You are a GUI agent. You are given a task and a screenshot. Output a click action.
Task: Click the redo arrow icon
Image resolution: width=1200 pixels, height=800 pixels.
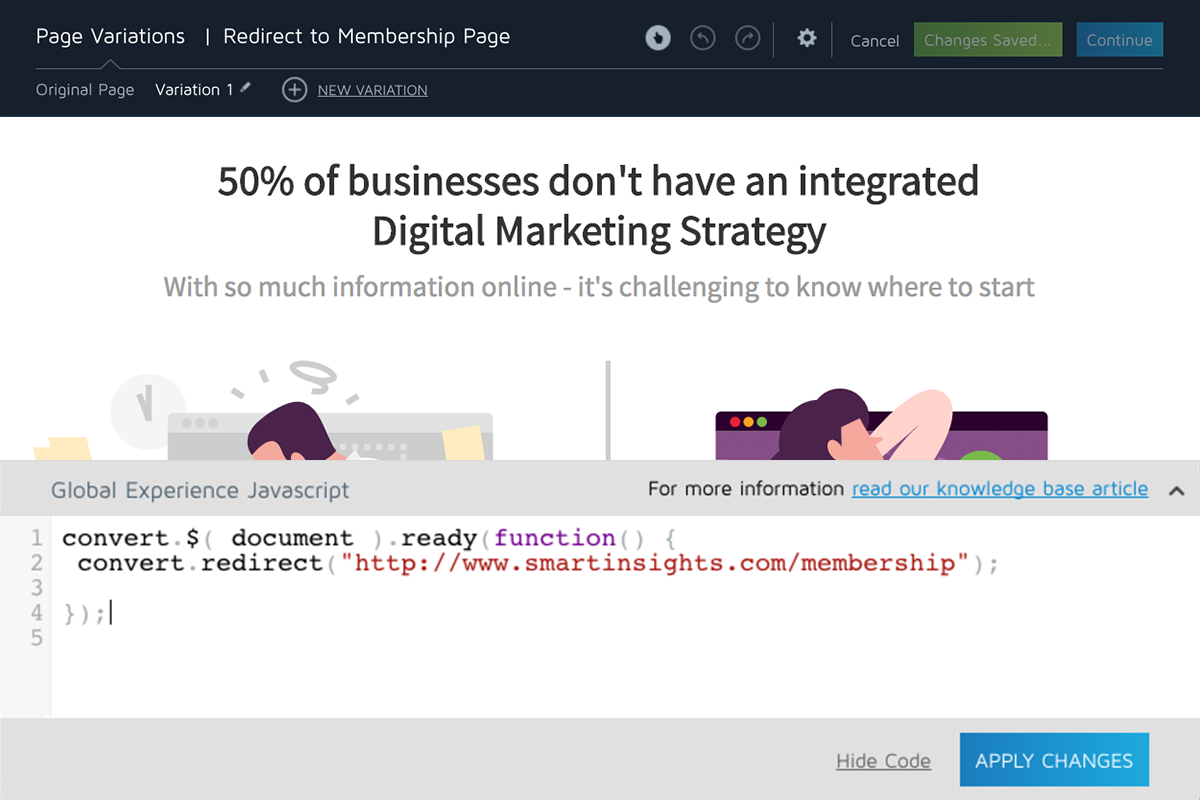point(747,38)
